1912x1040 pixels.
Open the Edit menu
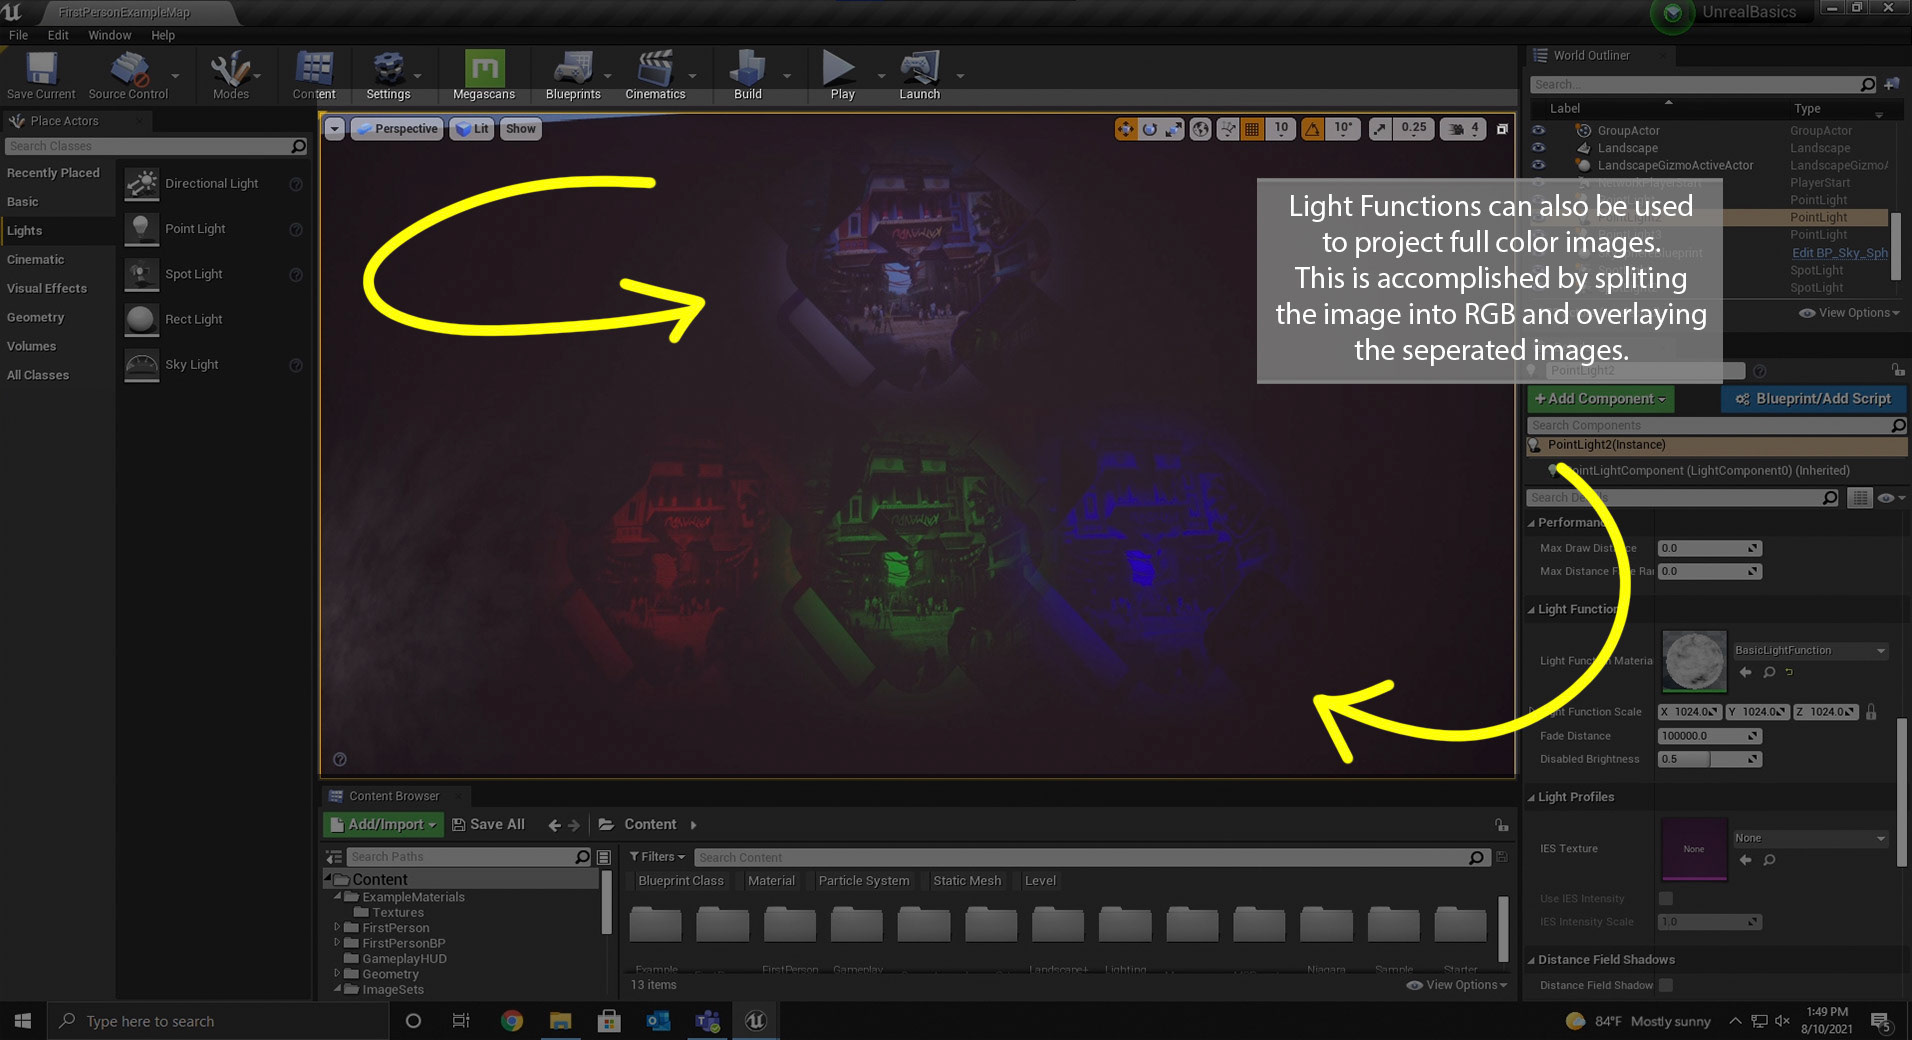tap(58, 35)
